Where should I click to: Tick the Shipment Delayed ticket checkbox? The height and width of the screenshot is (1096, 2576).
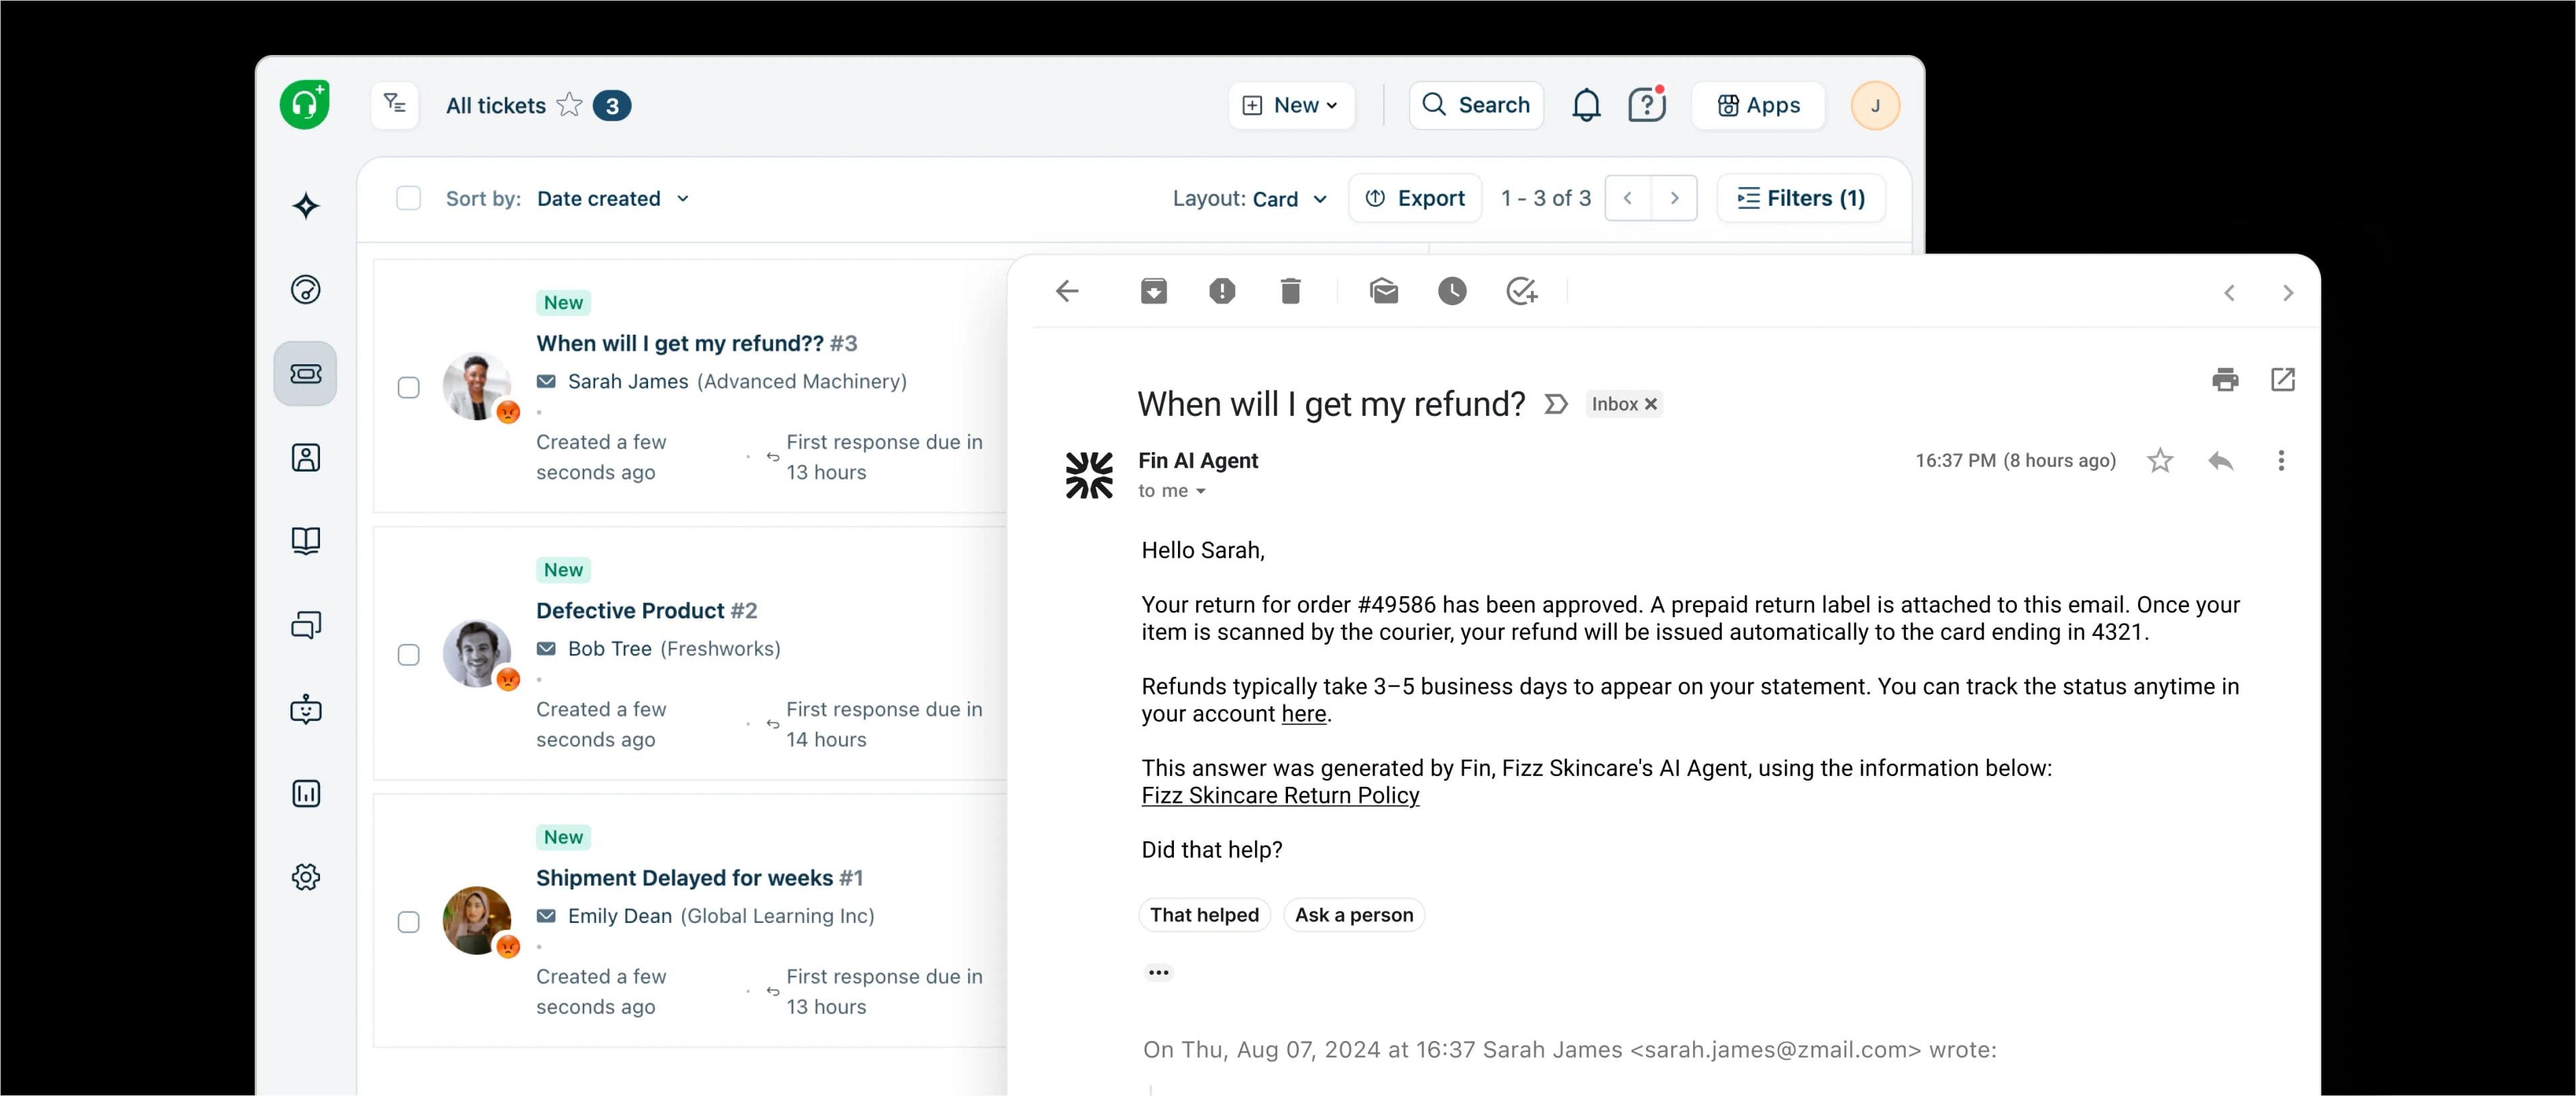point(409,922)
